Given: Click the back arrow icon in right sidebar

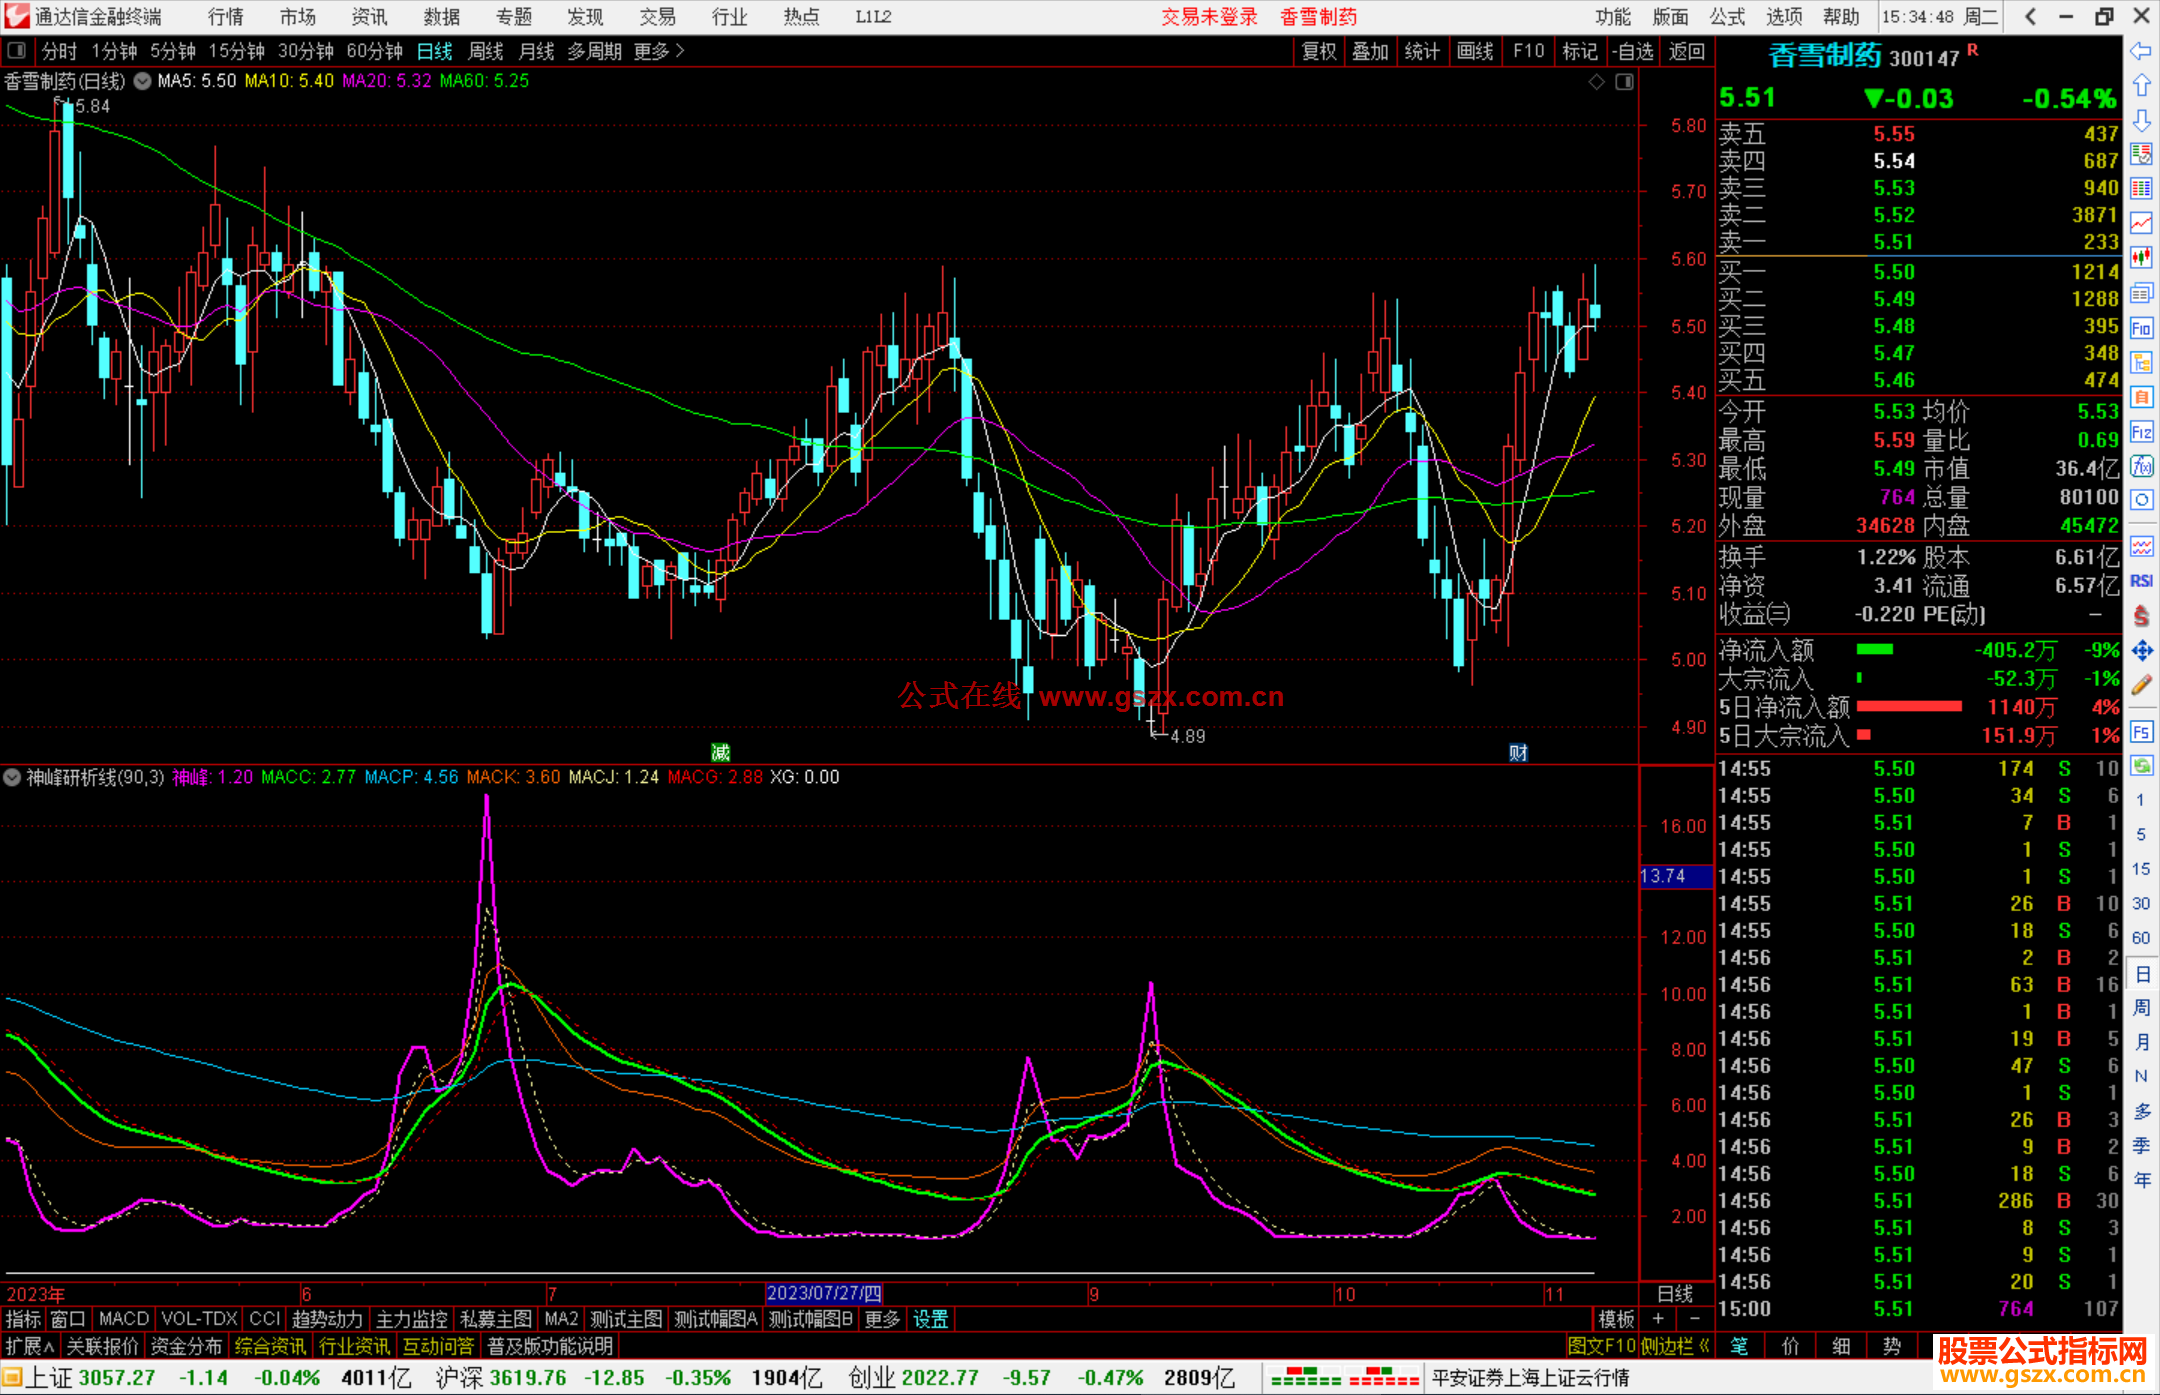Looking at the screenshot, I should click(2141, 51).
